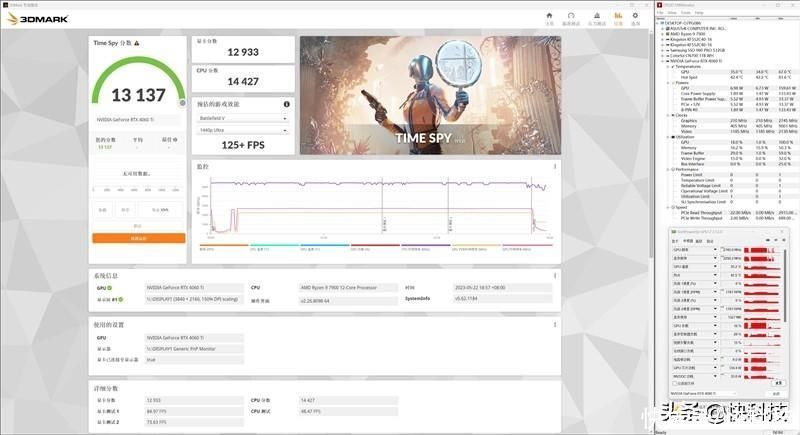Click the GPU-Z sensor list scrollbar
This screenshot has height=435, width=800.
(785, 286)
